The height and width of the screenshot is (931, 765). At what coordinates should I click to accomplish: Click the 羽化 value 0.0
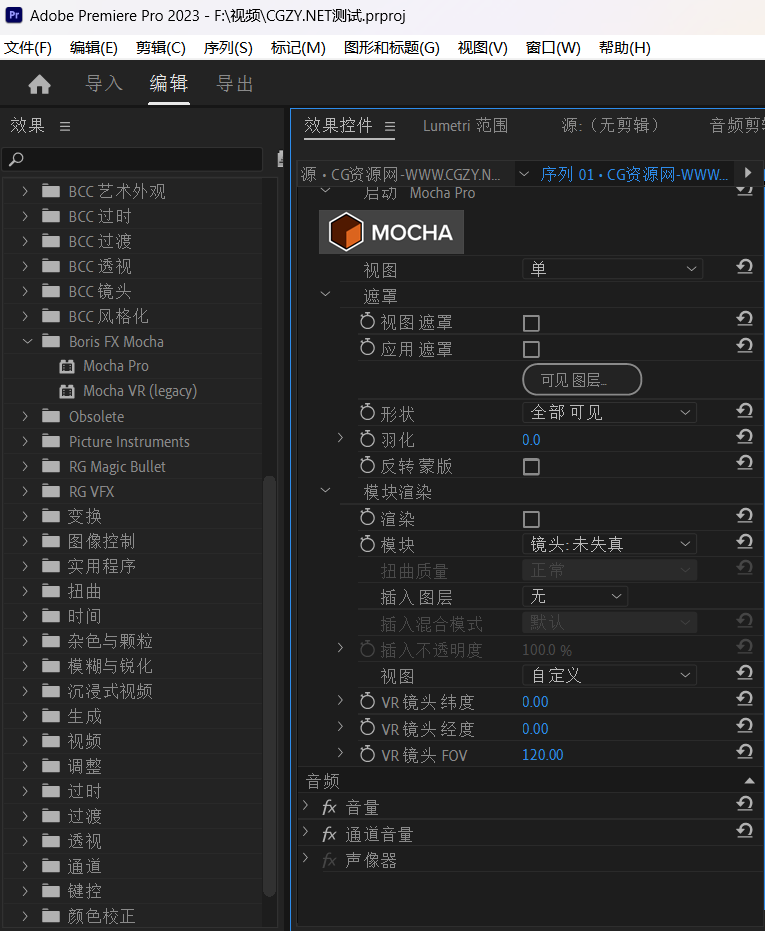tap(531, 440)
